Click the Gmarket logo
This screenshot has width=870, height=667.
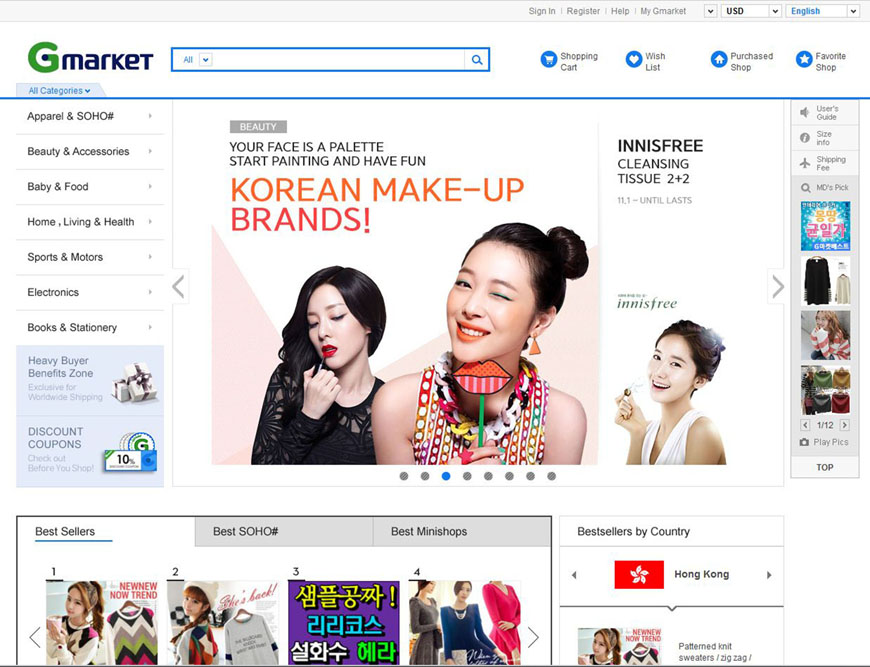tap(90, 58)
